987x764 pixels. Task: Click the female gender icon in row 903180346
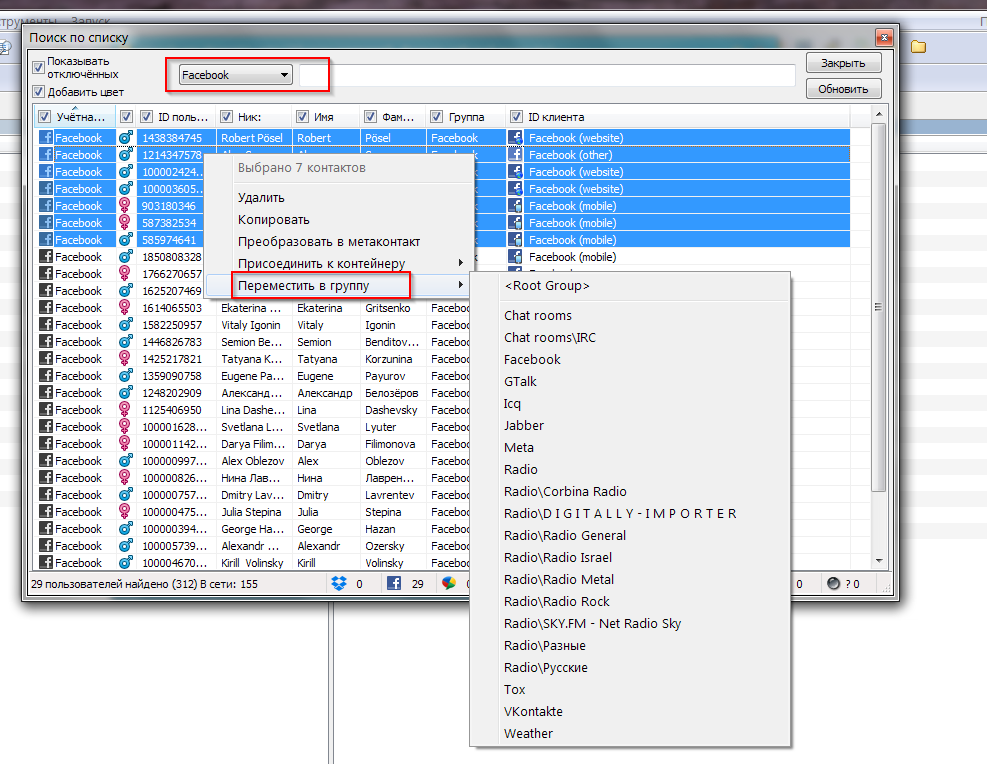tap(125, 205)
